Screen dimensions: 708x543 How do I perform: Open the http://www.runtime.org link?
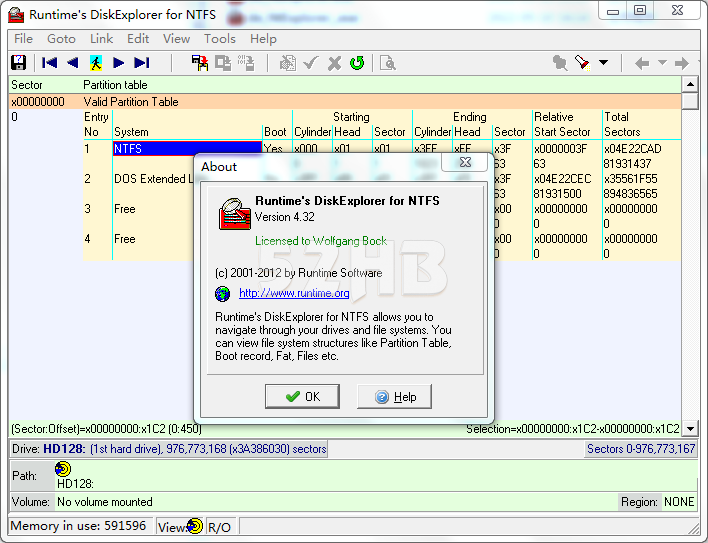tap(294, 293)
